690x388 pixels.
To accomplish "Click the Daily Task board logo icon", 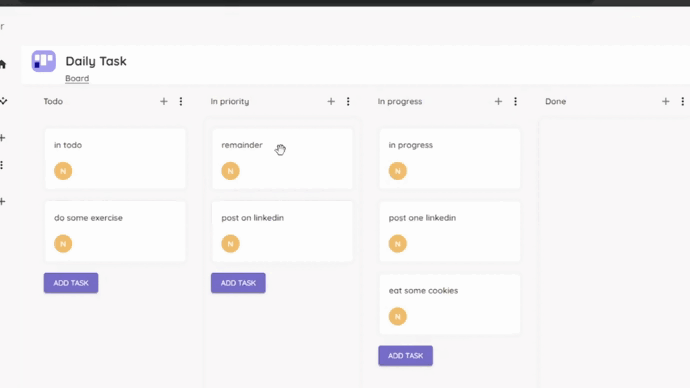I will click(44, 61).
